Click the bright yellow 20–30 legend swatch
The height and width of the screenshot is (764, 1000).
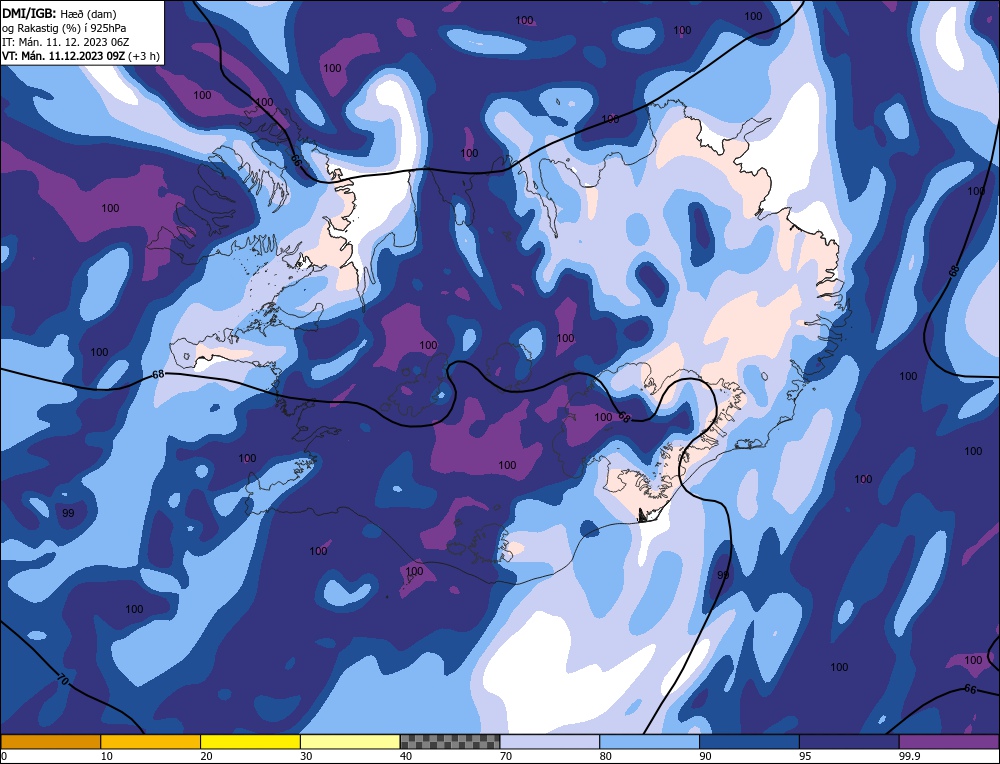tap(250, 741)
